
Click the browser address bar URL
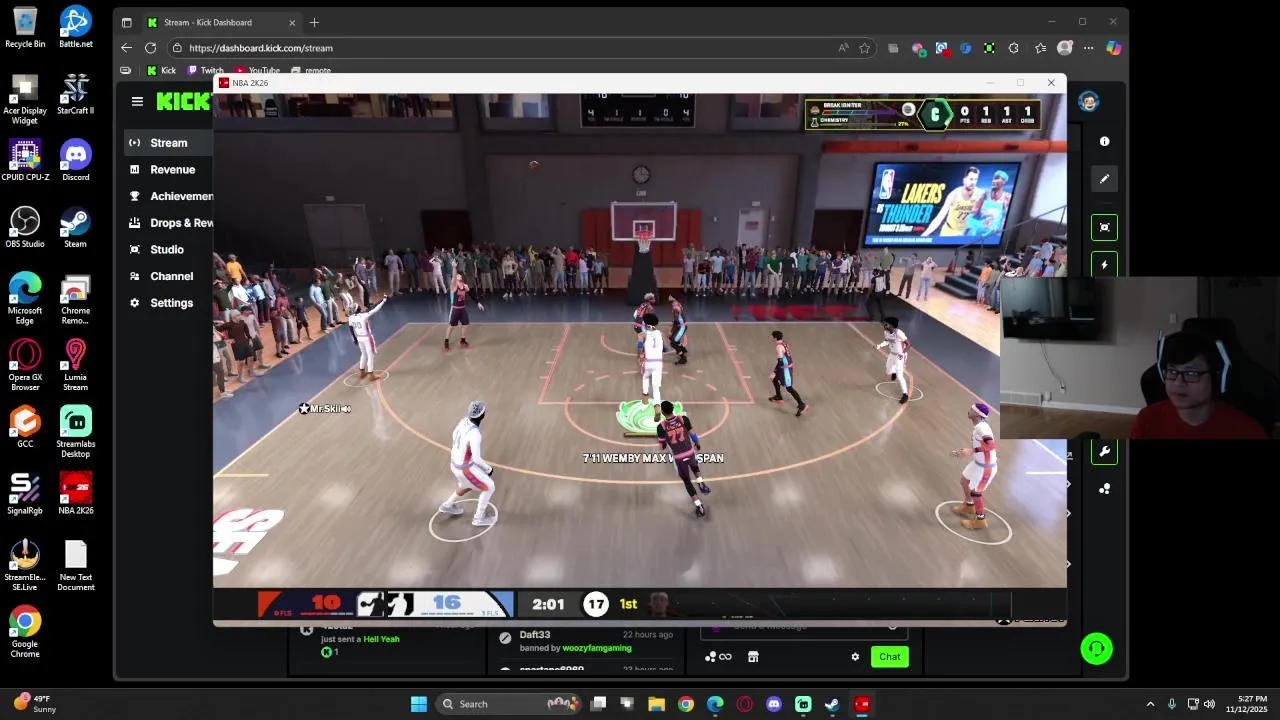point(261,48)
